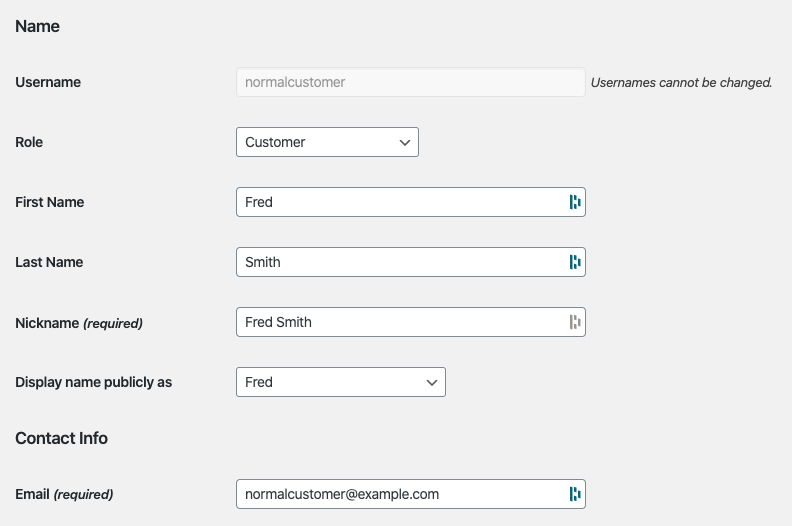Click into the Last Name field containing Smith
Viewport: 792px width, 526px height.
(x=400, y=262)
